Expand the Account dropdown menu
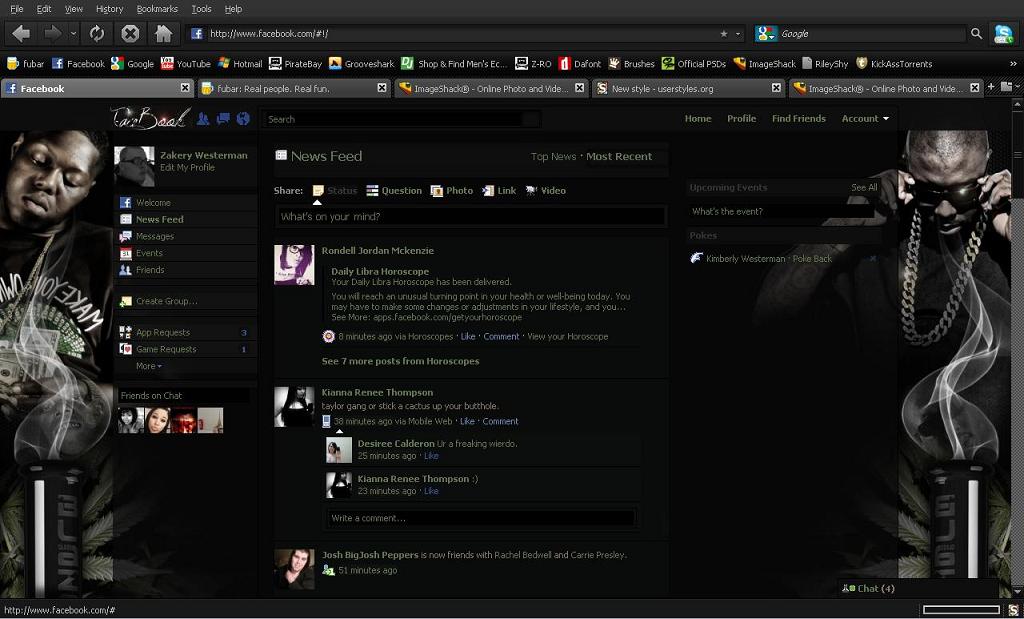Screen dimensions: 1024x619 click(x=865, y=118)
